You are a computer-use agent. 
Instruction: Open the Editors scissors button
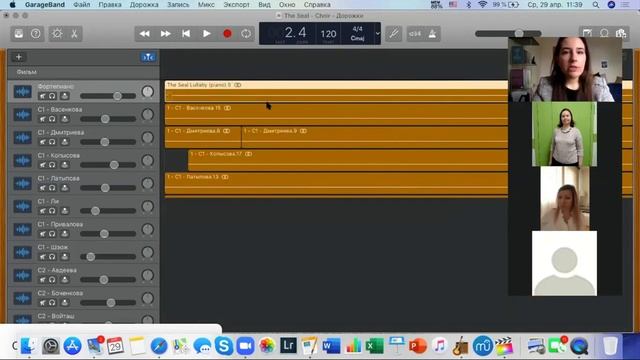[74, 33]
